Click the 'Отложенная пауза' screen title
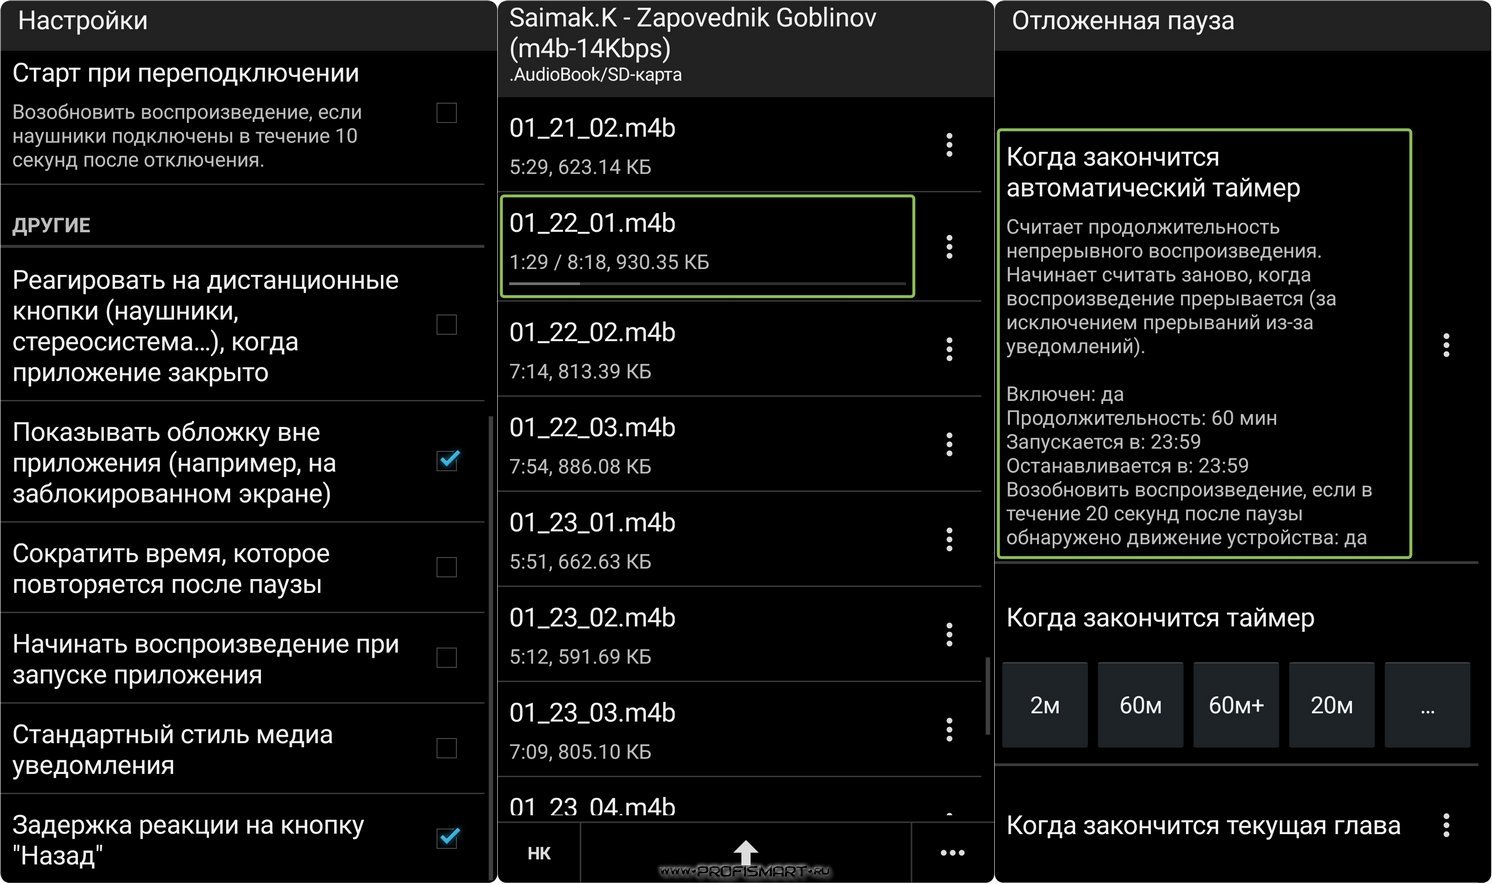Image resolution: width=1492 pixels, height=884 pixels. [x=1123, y=21]
